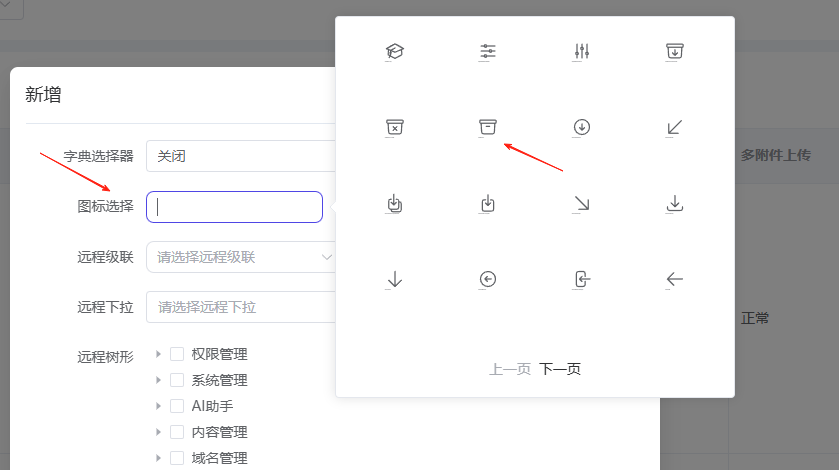Pick the left arrow entering rectangle icon
839x470 pixels.
582,279
